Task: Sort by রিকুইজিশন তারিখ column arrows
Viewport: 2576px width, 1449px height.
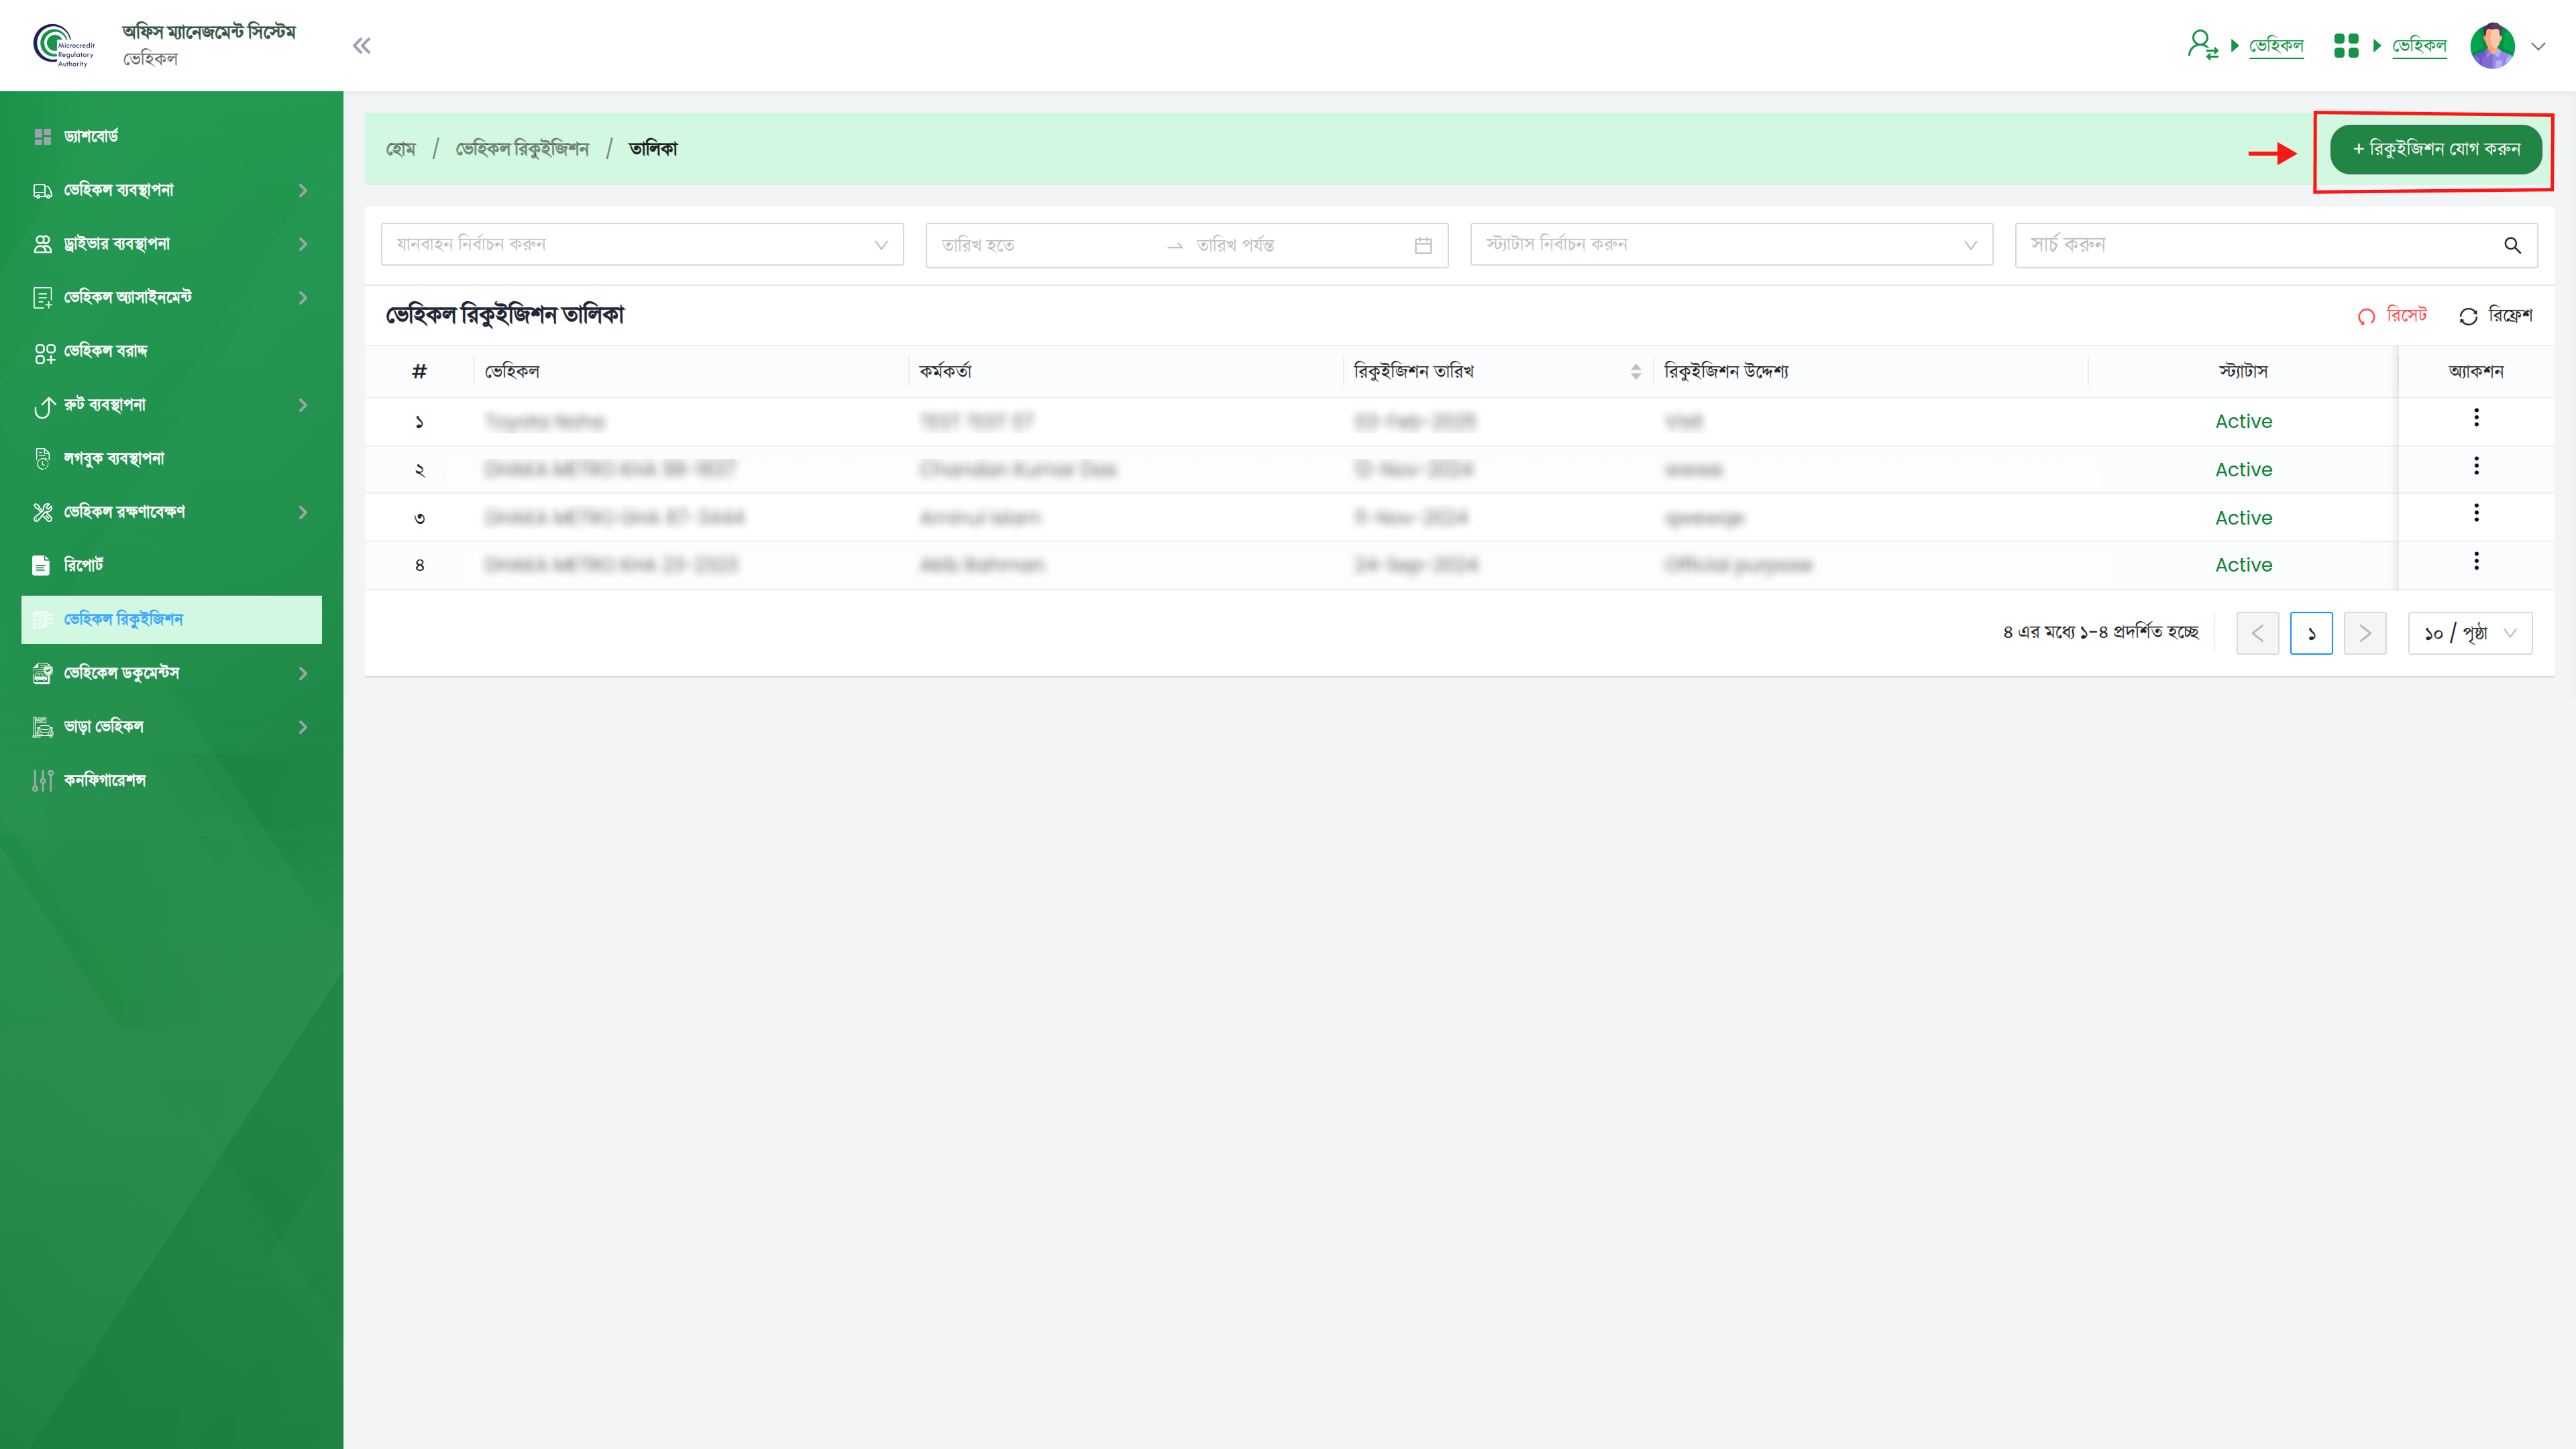Action: click(1636, 372)
